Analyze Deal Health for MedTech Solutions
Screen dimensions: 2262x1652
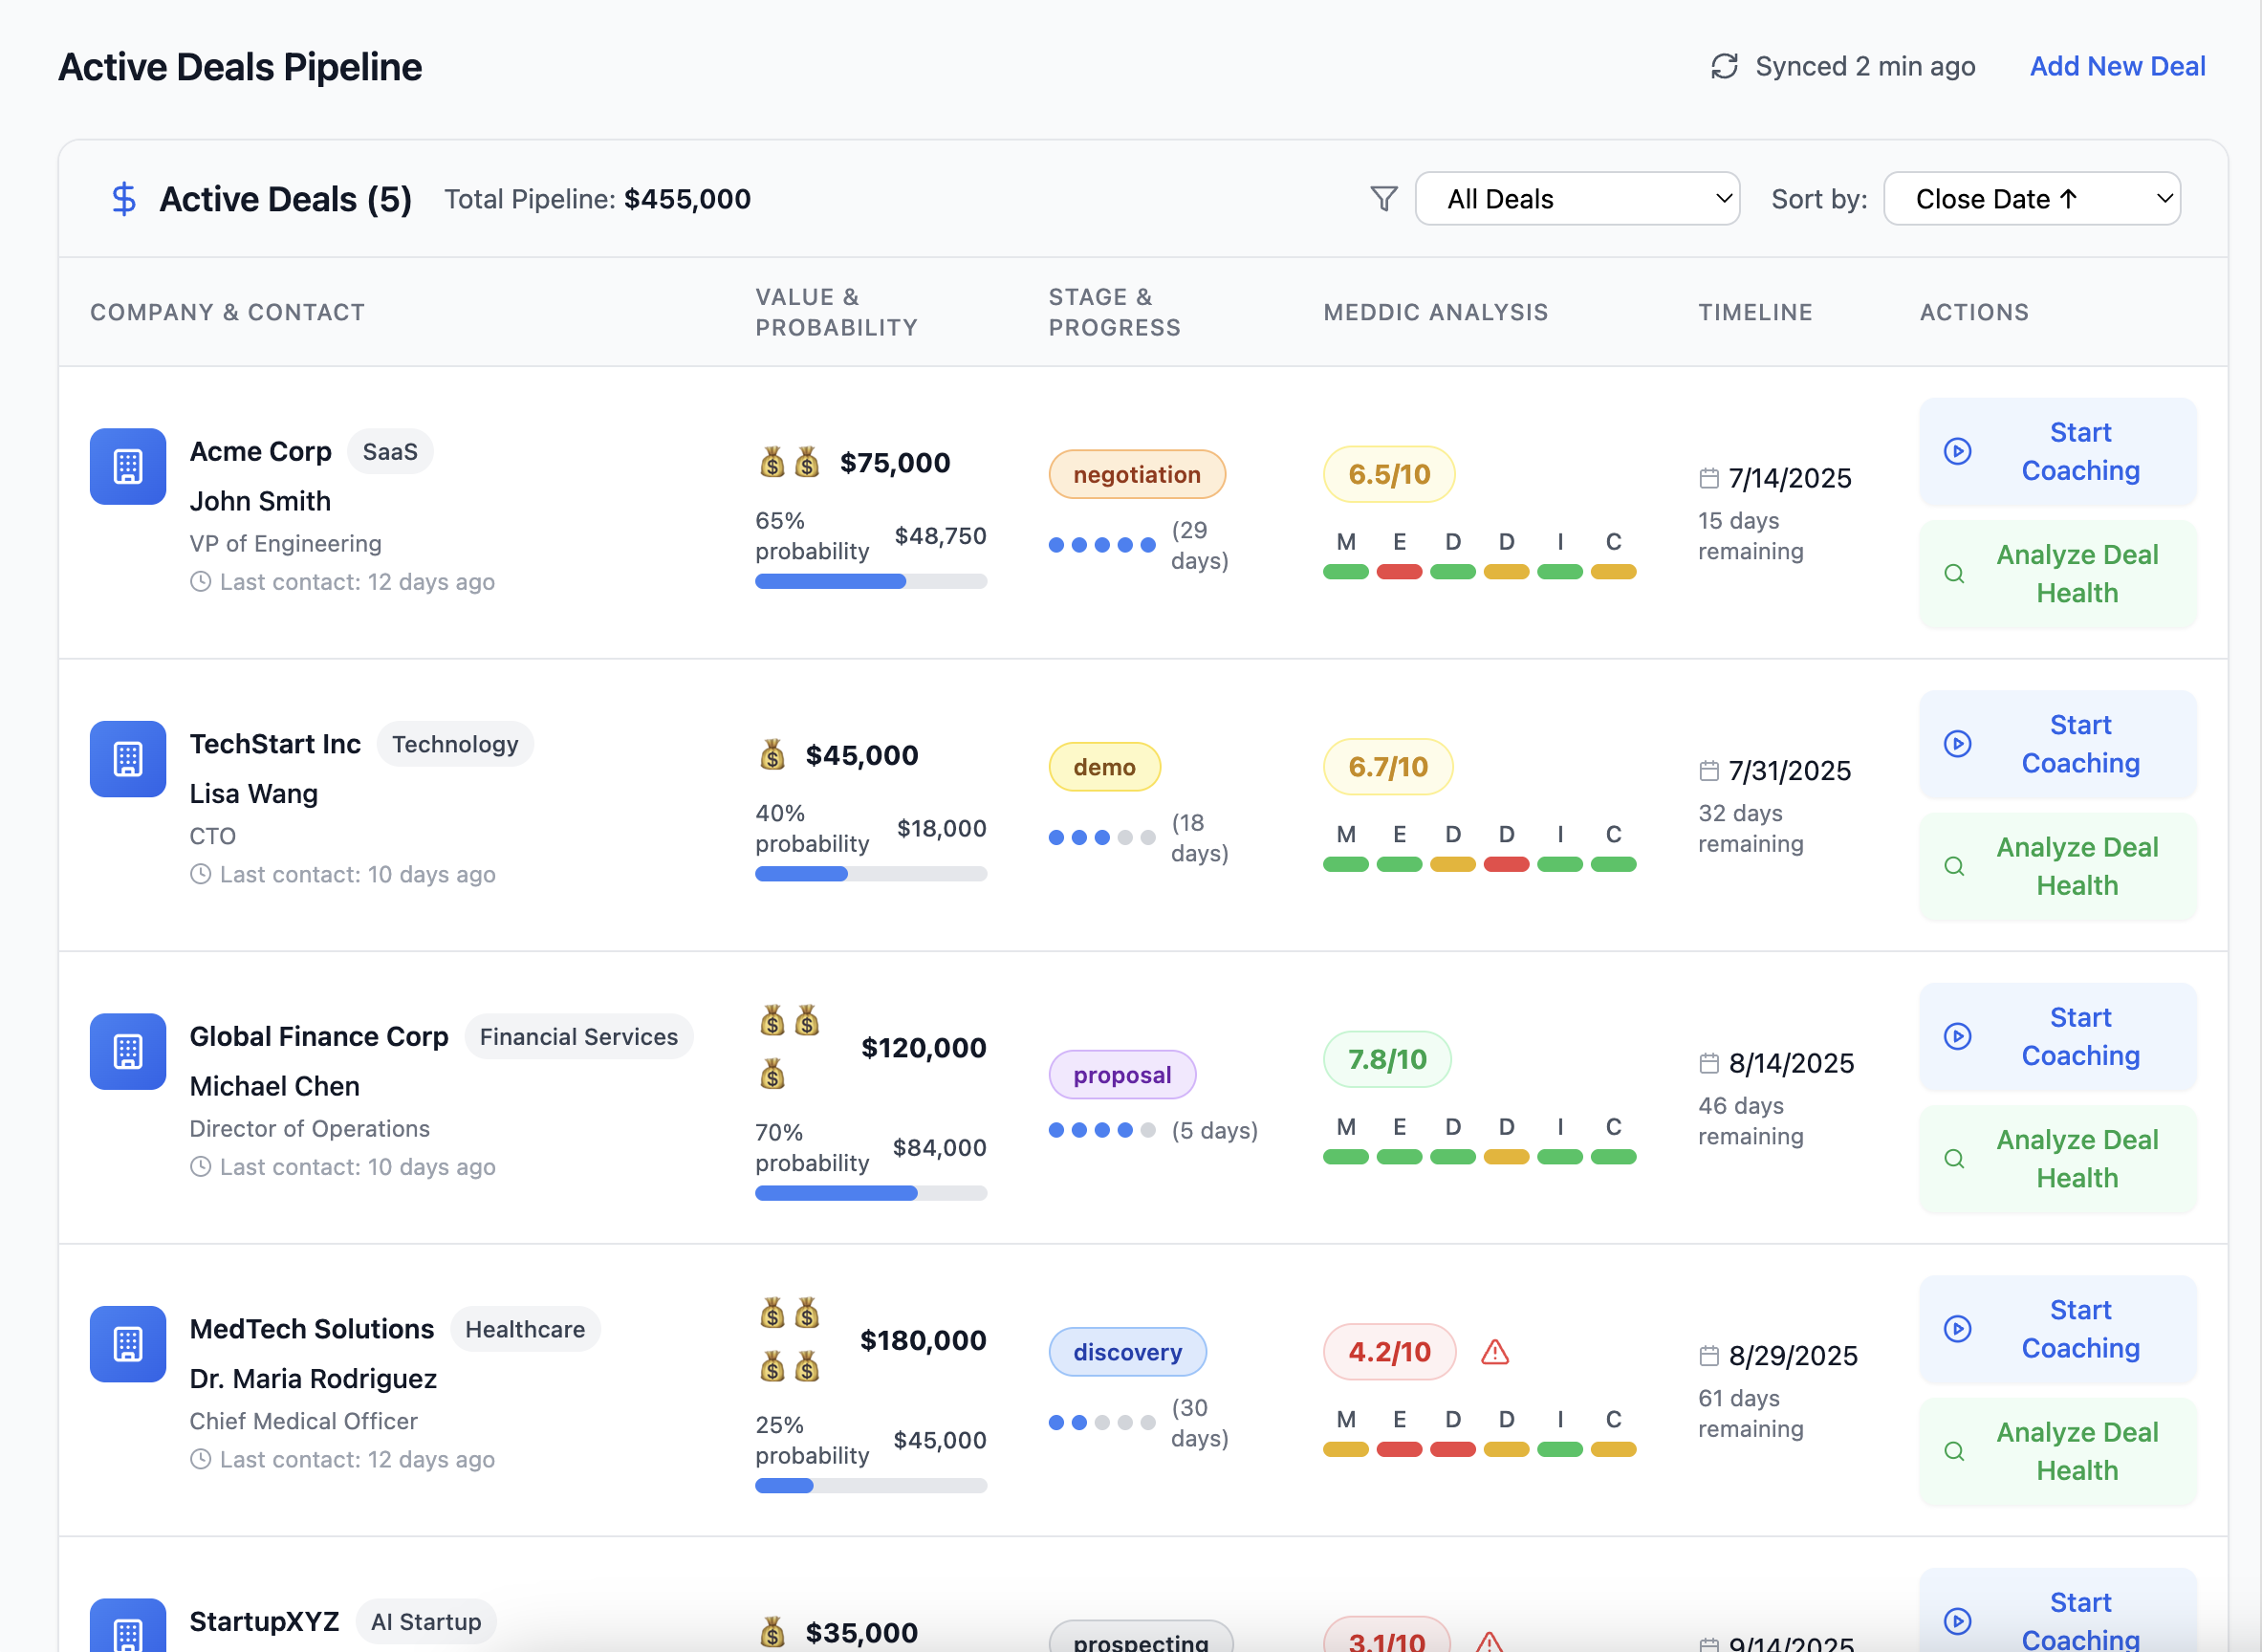click(x=2057, y=1451)
